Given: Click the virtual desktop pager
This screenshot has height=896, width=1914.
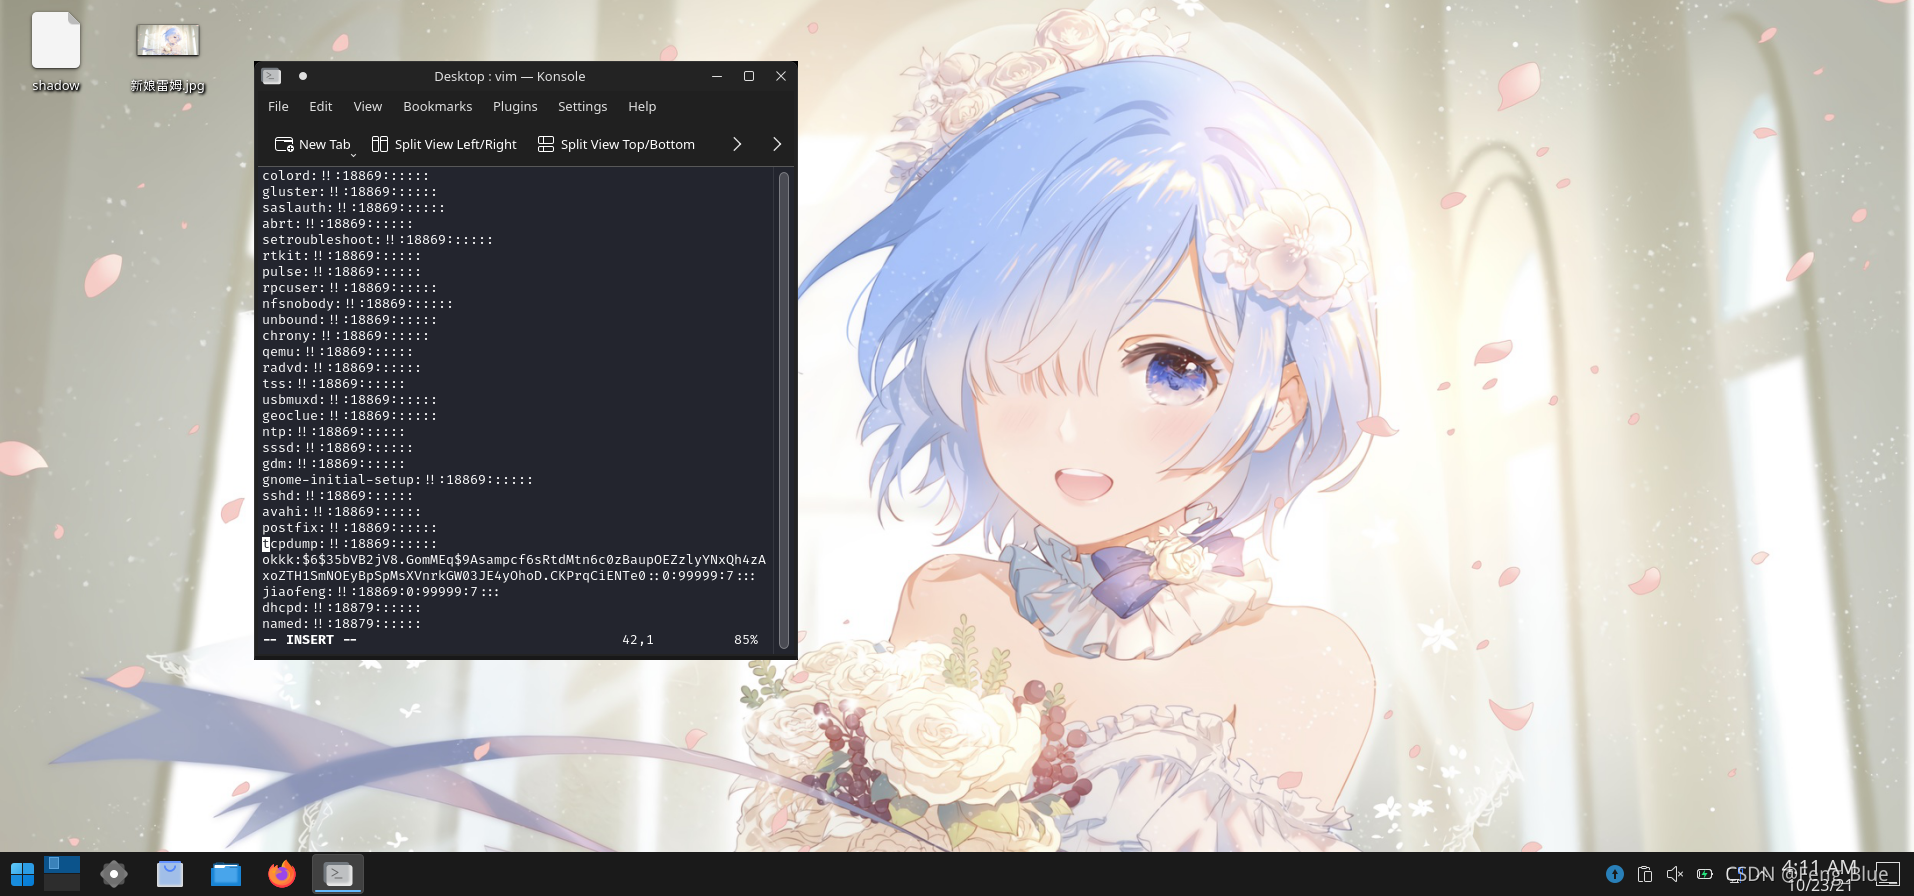Looking at the screenshot, I should tap(62, 874).
